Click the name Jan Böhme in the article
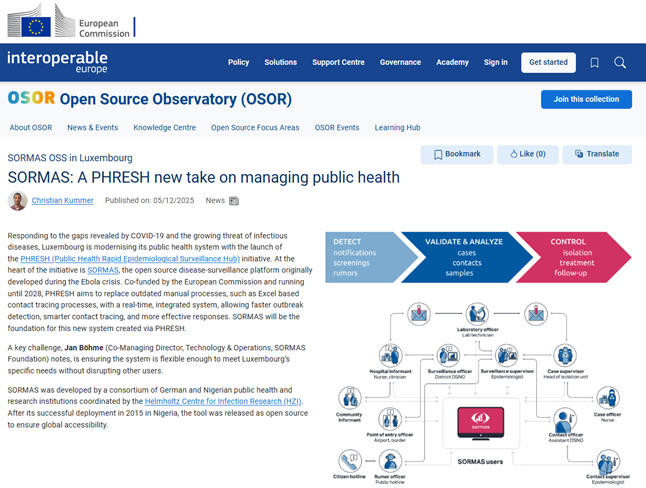Screen dimensions: 646x488 coord(84,348)
